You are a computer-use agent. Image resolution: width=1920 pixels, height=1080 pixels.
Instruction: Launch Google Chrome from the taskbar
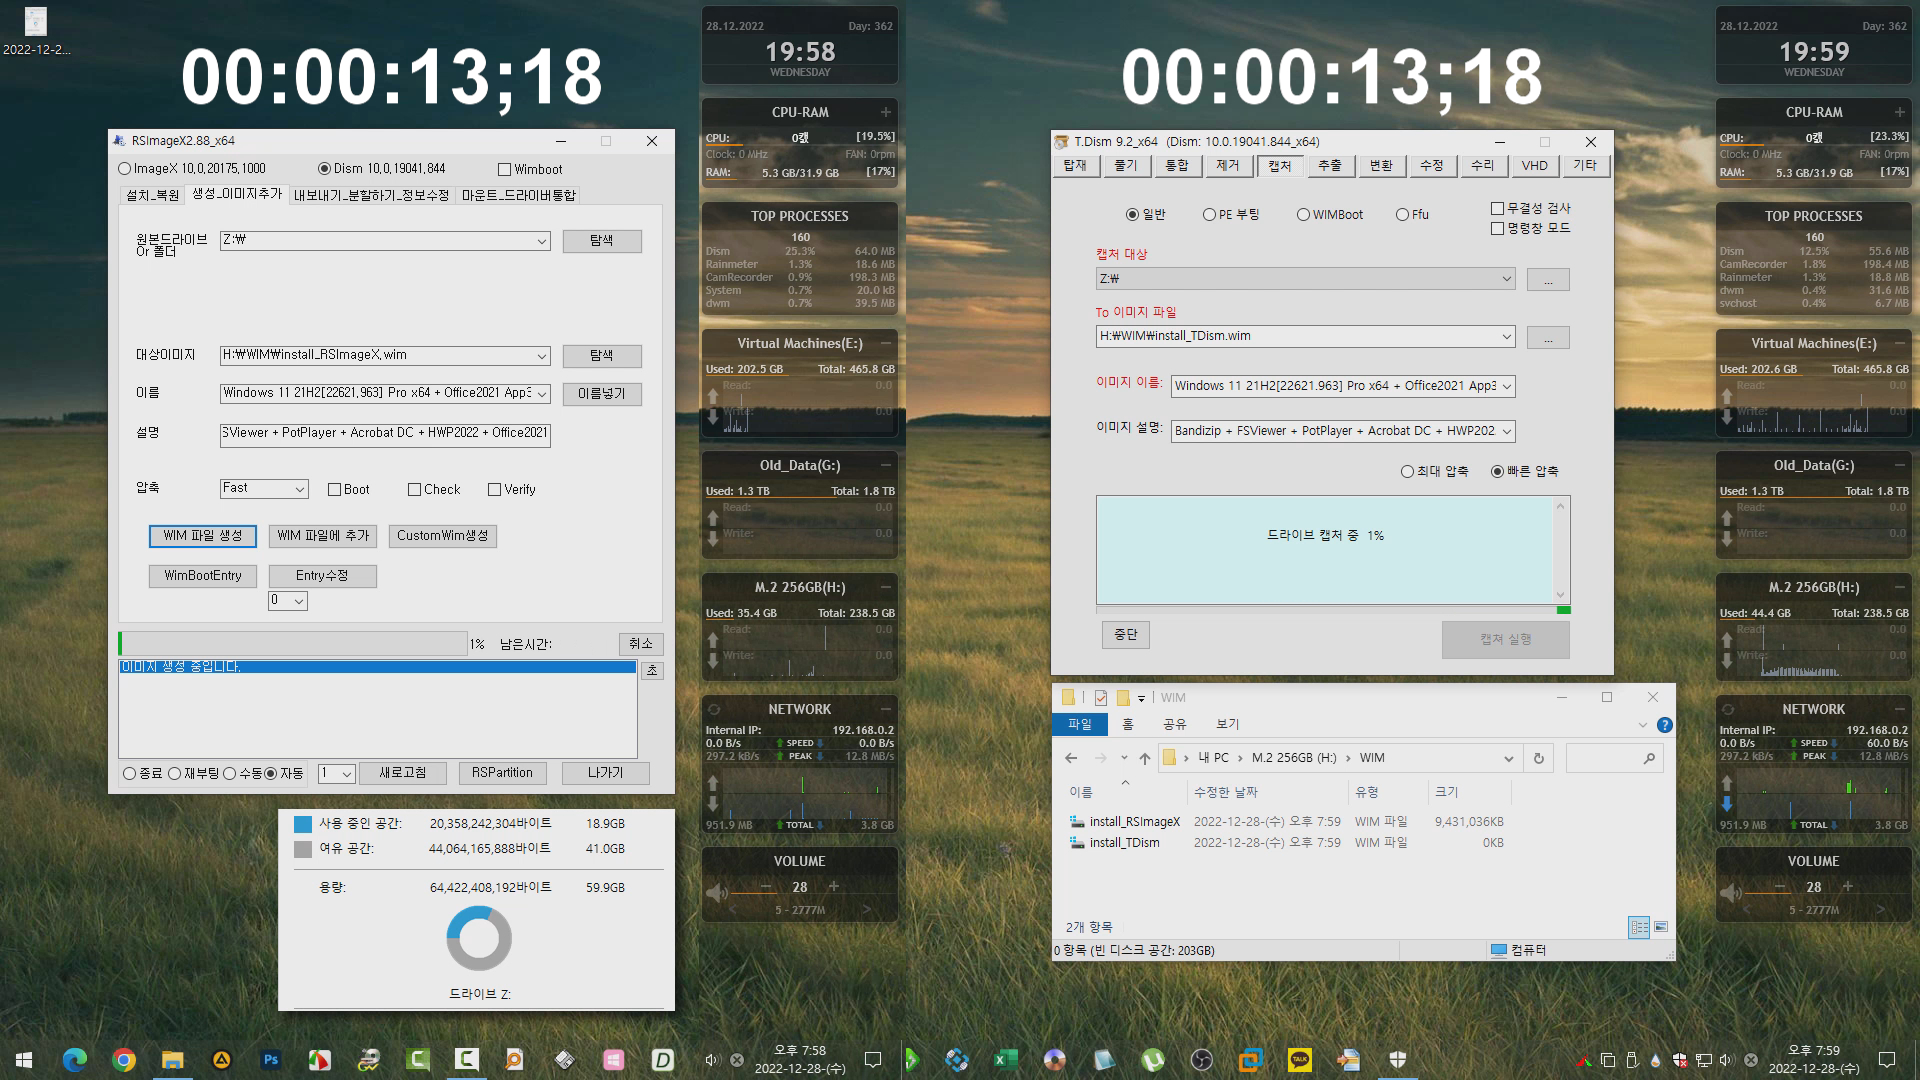124,1060
